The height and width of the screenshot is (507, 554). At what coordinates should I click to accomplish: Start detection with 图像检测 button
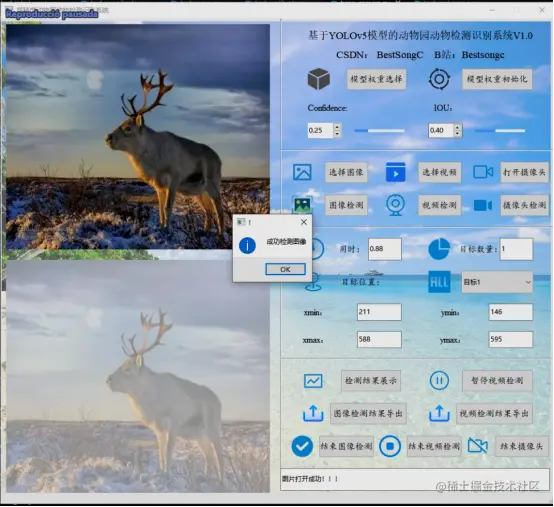click(346, 205)
